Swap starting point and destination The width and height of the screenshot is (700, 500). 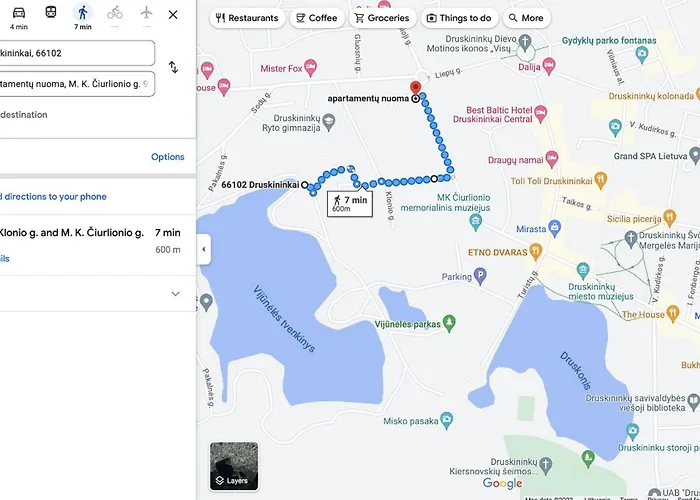click(x=173, y=67)
